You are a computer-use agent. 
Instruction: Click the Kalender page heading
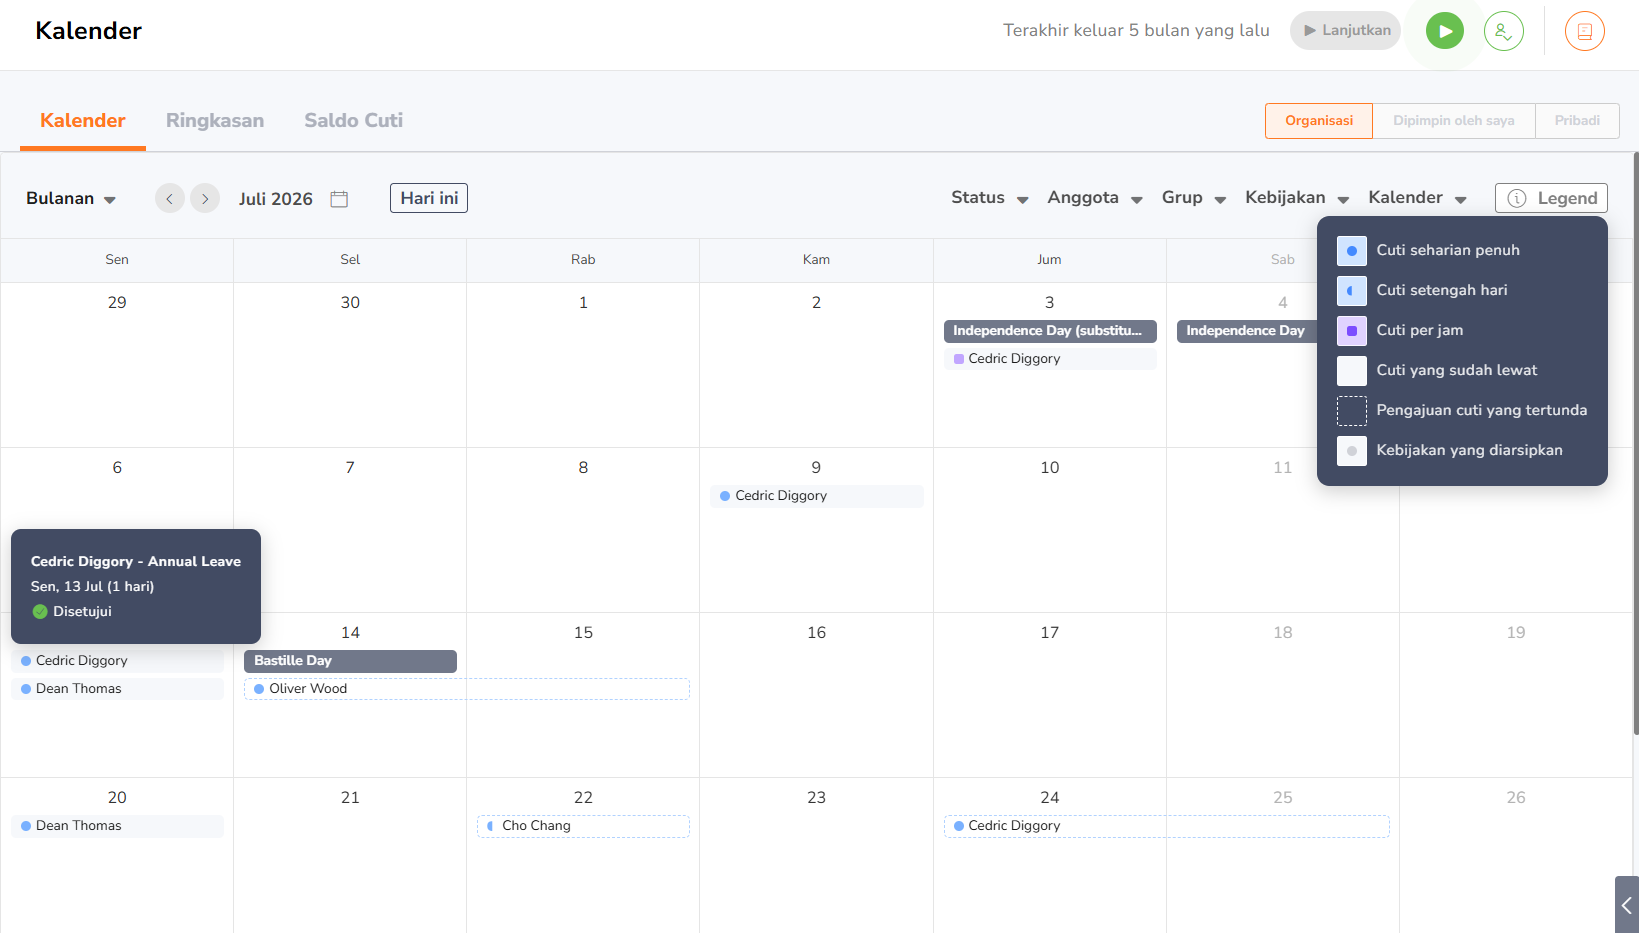[89, 31]
